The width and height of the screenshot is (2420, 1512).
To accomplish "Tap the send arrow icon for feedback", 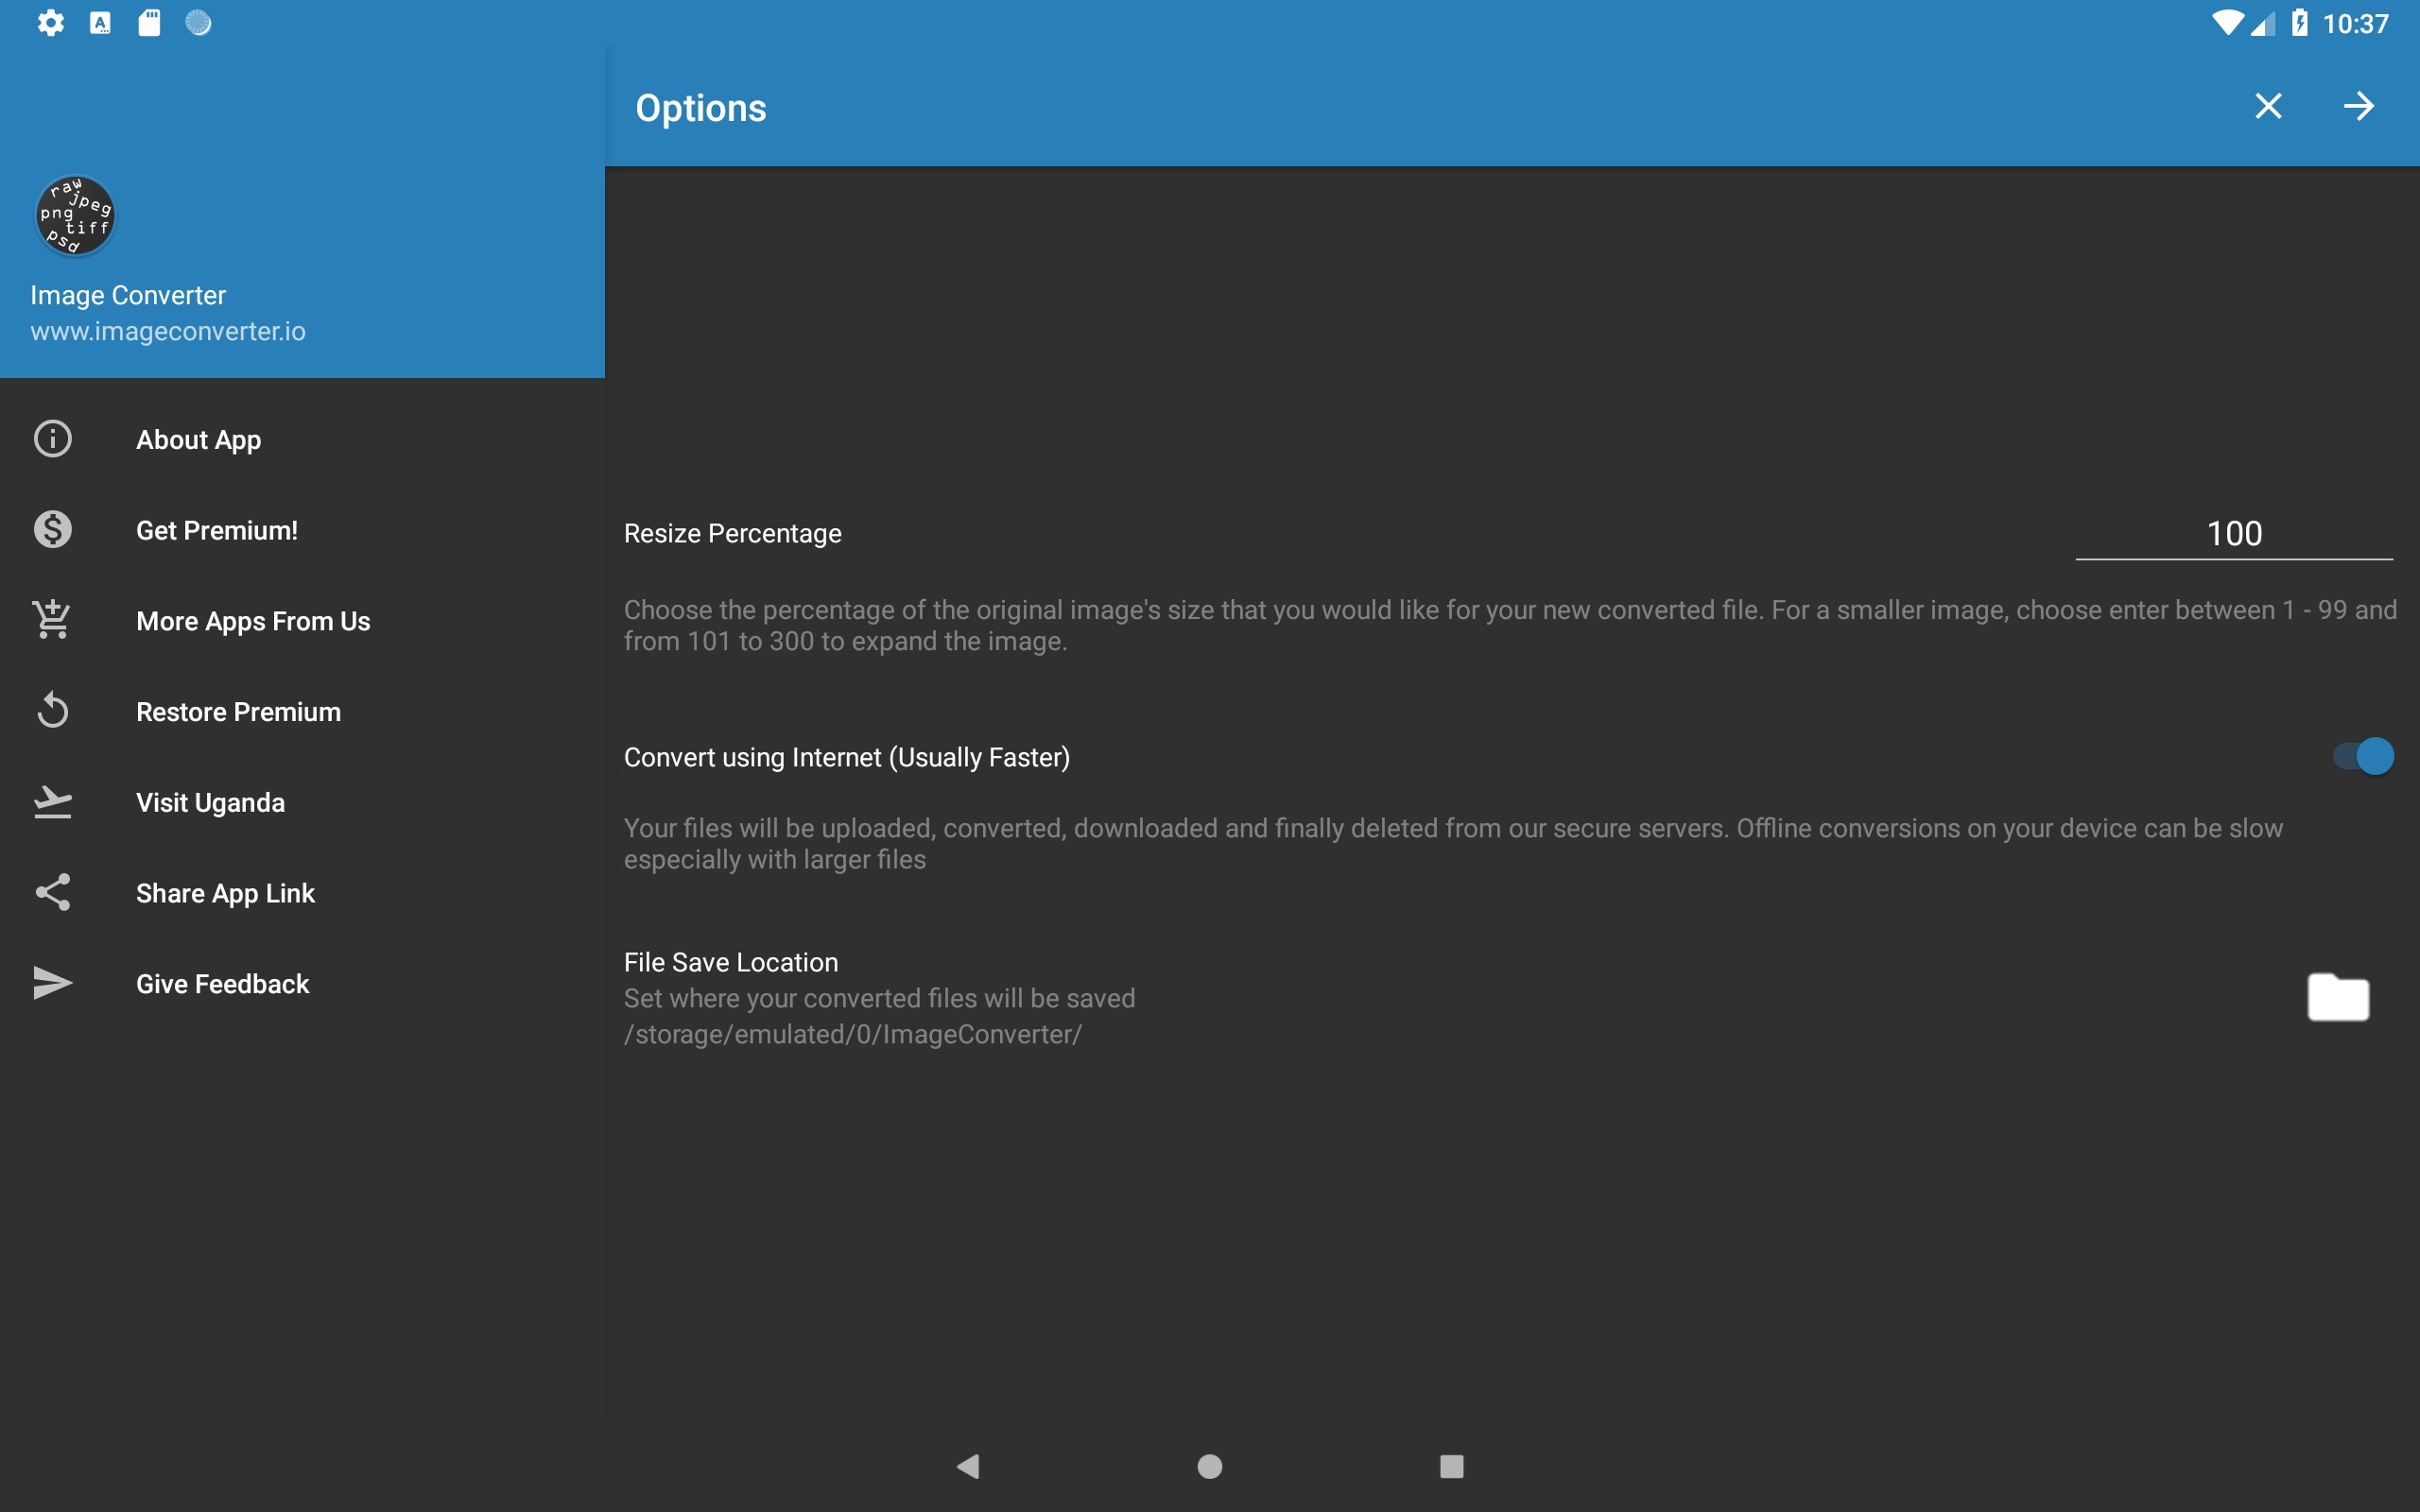I will tap(52, 984).
